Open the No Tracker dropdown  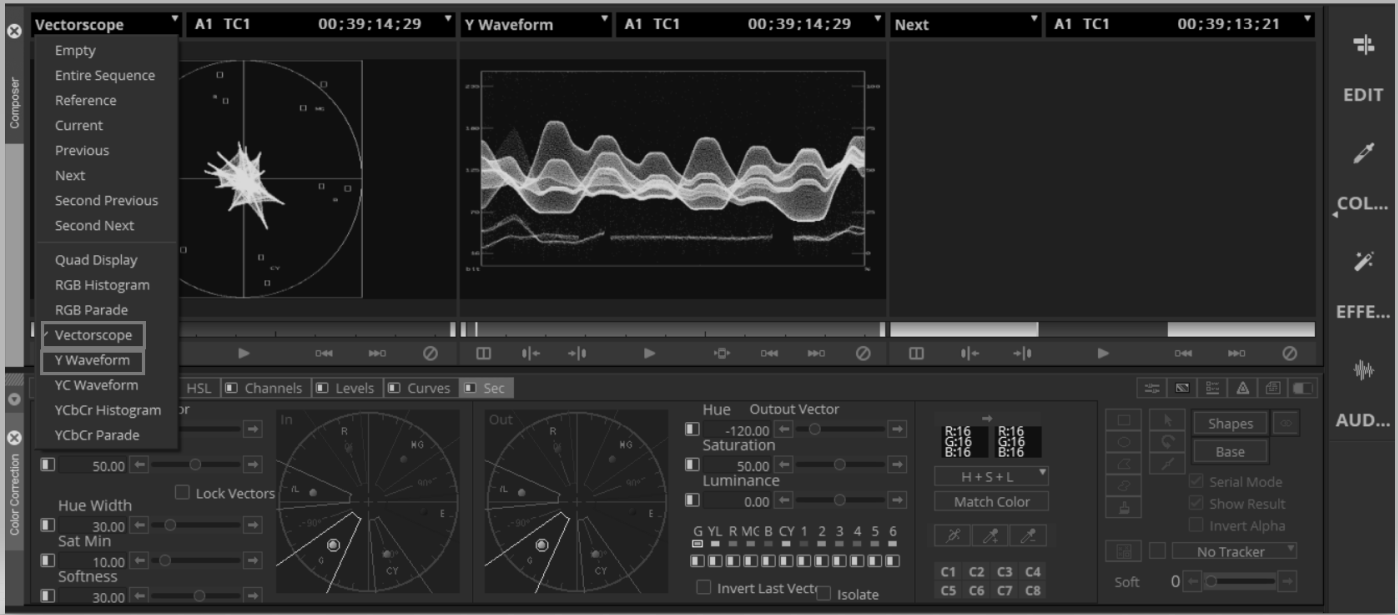[1234, 551]
